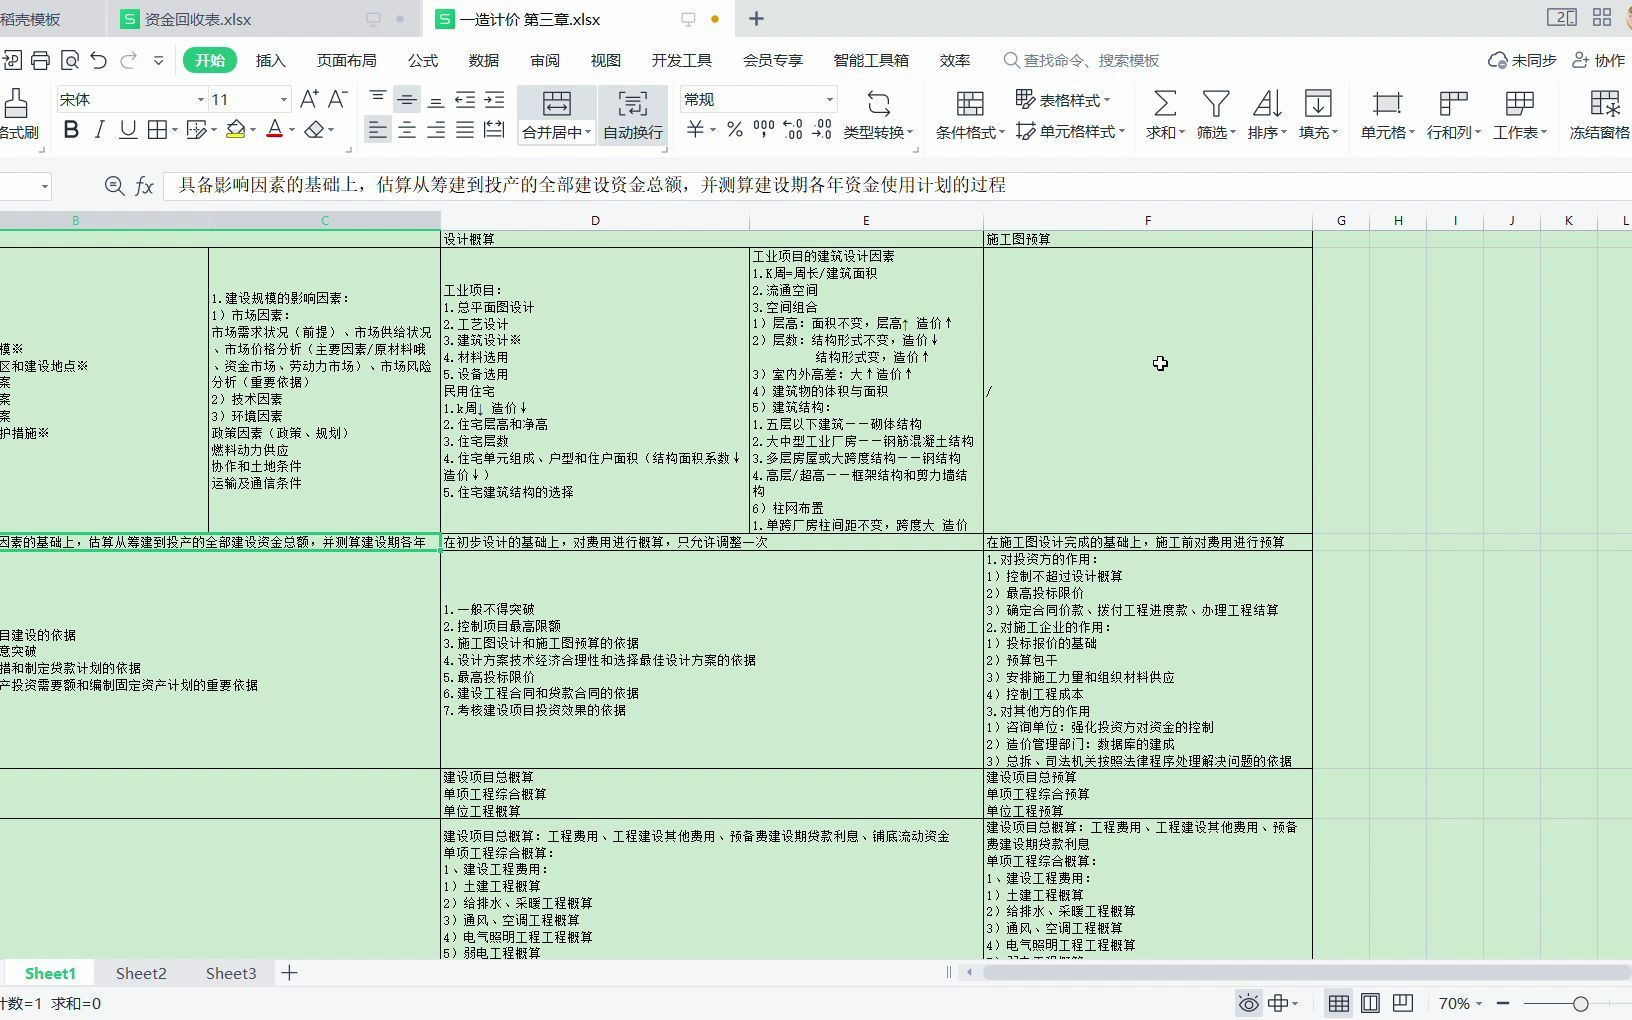Open the 数据 ribbon tab
Image resolution: width=1632 pixels, height=1020 pixels.
483,60
